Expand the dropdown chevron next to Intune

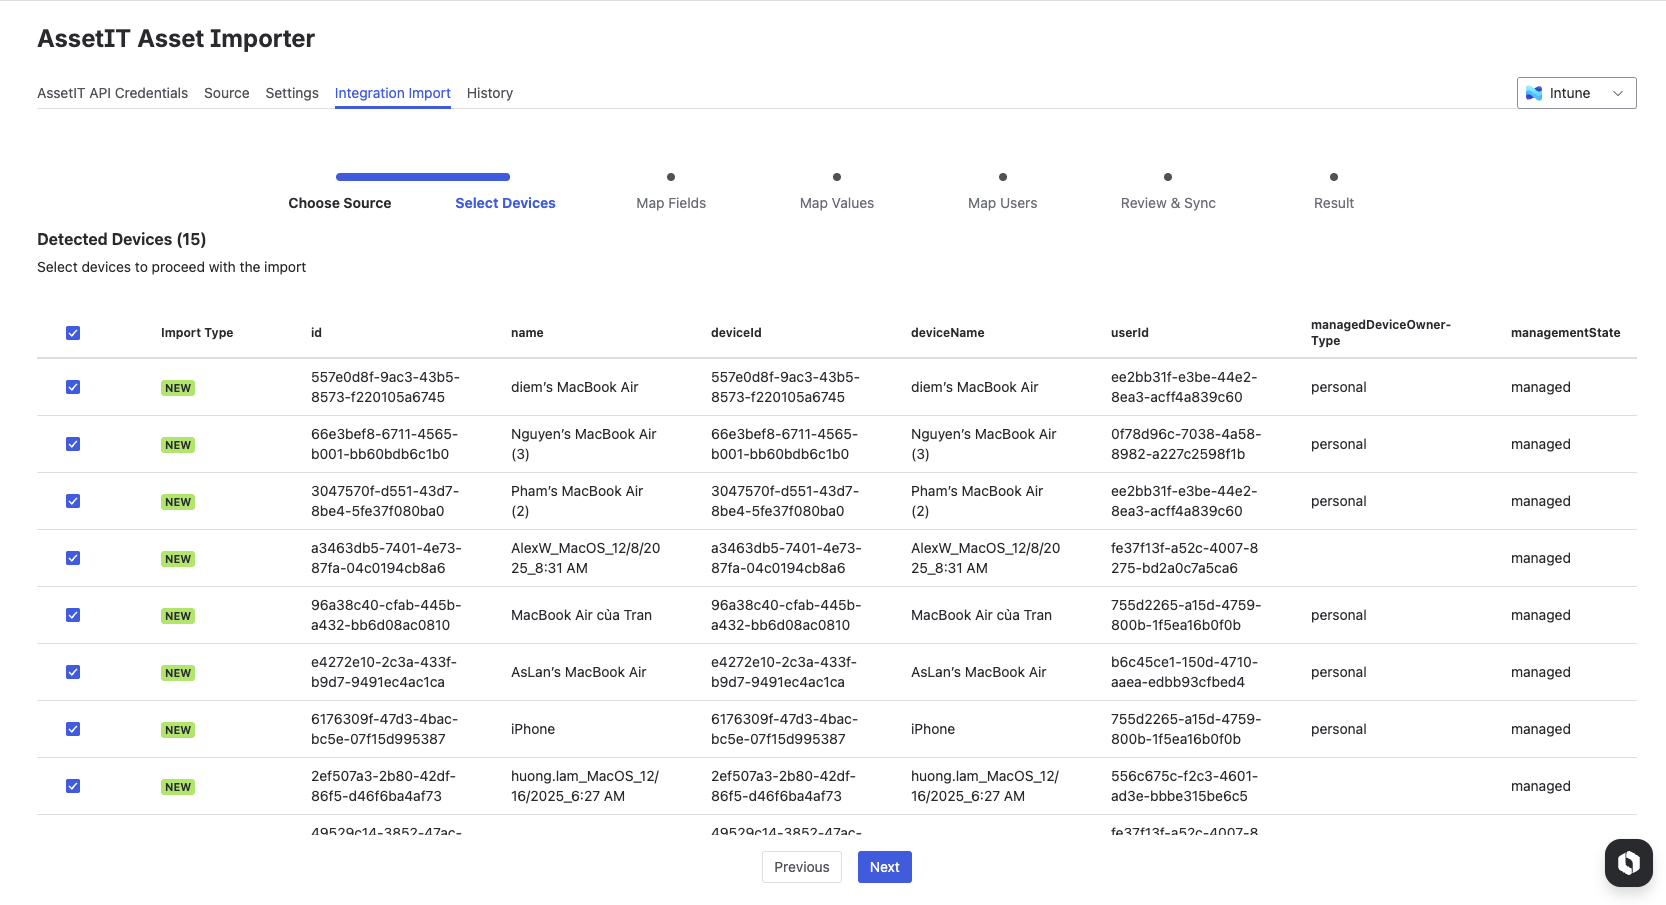coord(1617,93)
